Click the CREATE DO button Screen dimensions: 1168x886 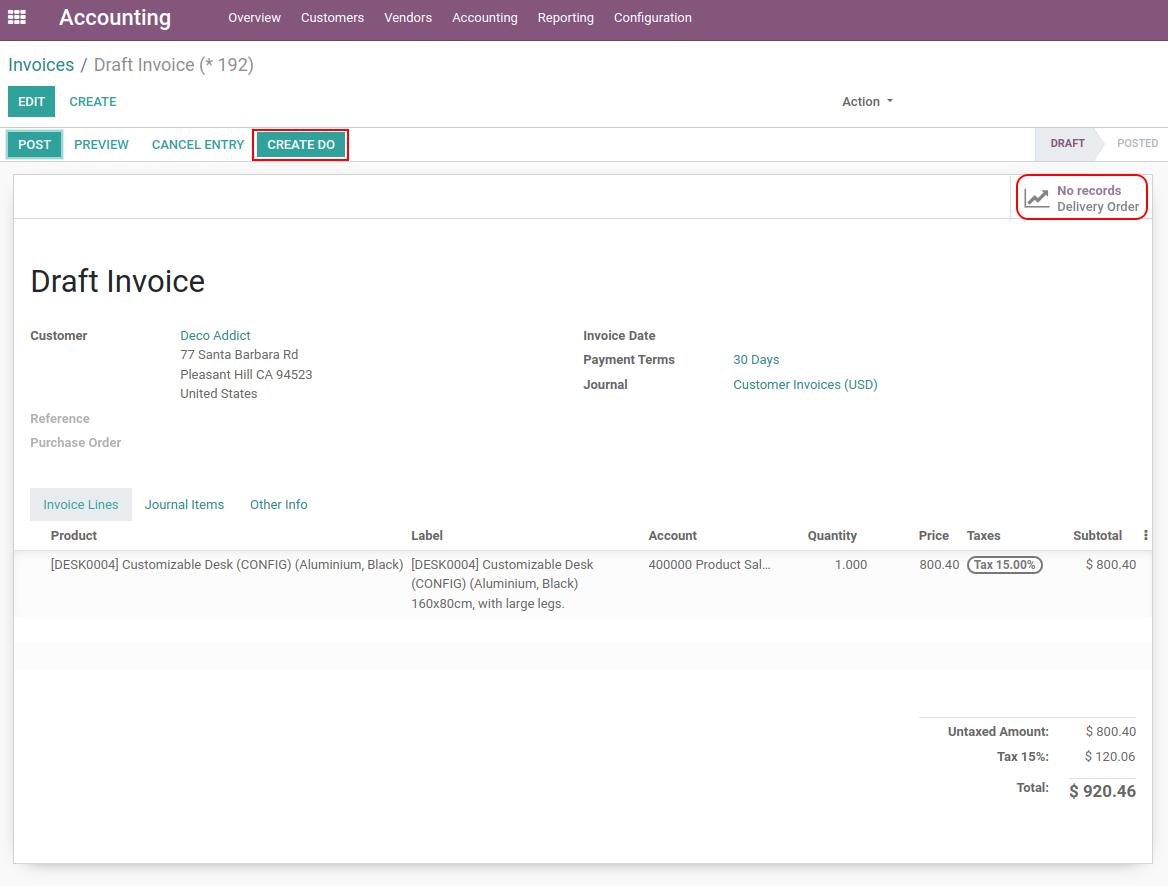coord(301,145)
